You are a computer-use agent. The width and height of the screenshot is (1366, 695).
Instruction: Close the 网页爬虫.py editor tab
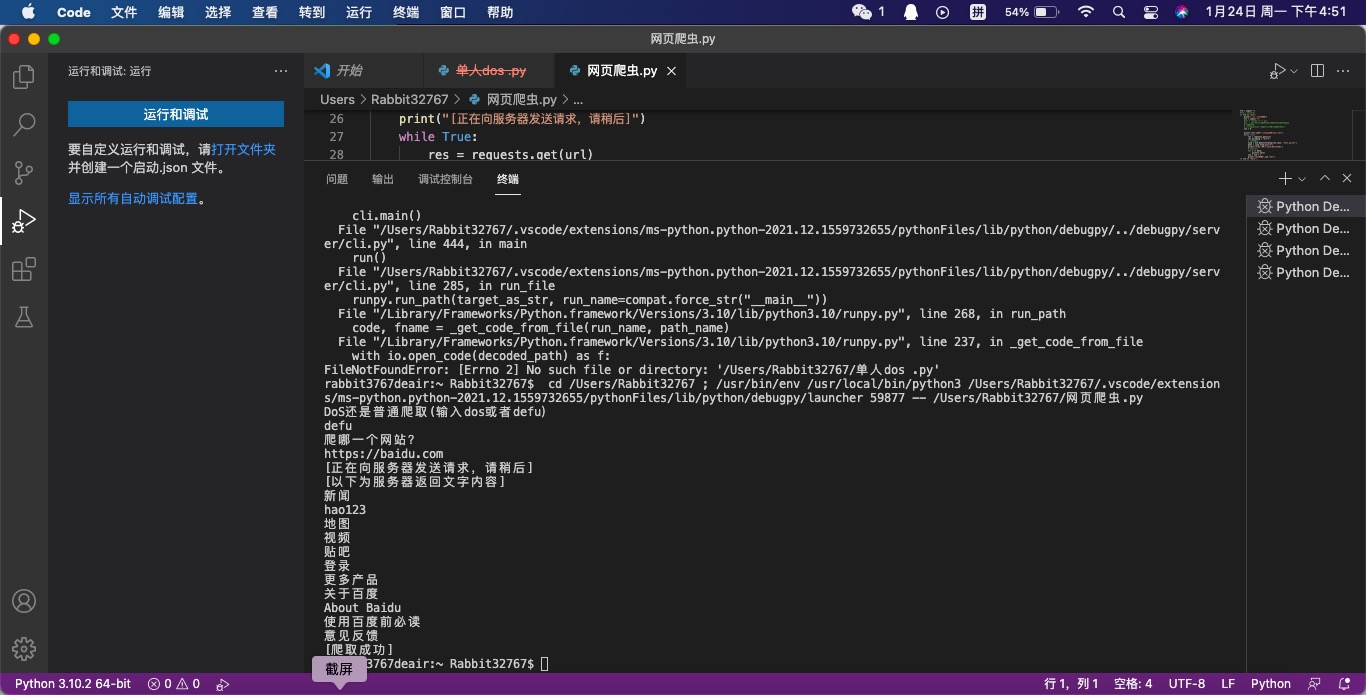[672, 71]
